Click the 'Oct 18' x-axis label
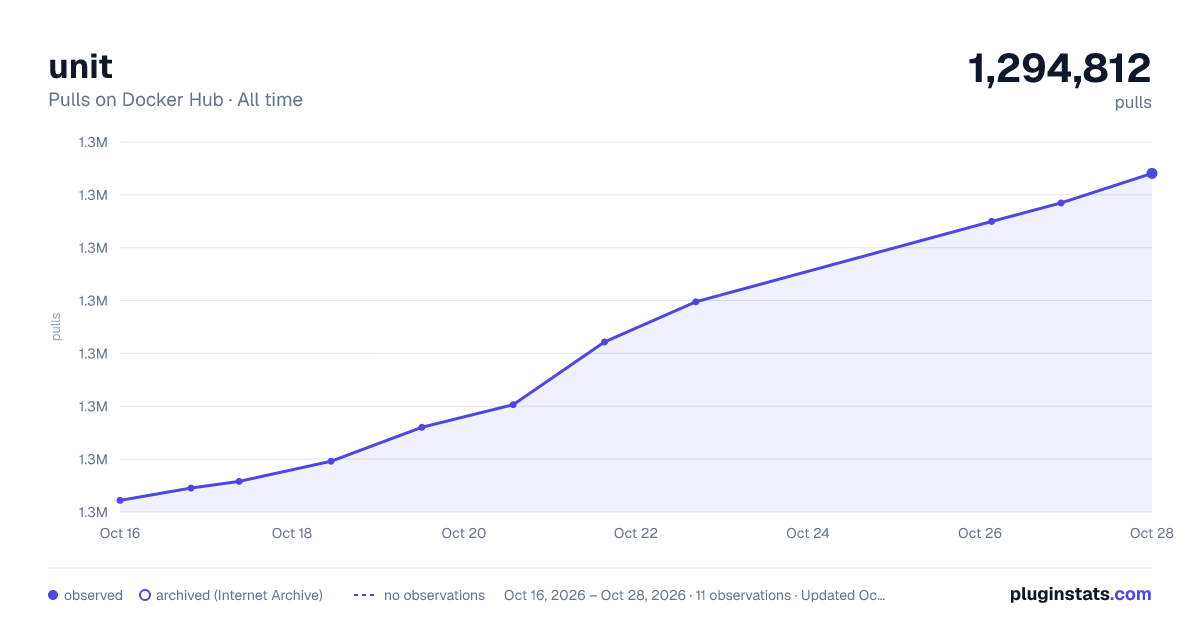 click(292, 533)
